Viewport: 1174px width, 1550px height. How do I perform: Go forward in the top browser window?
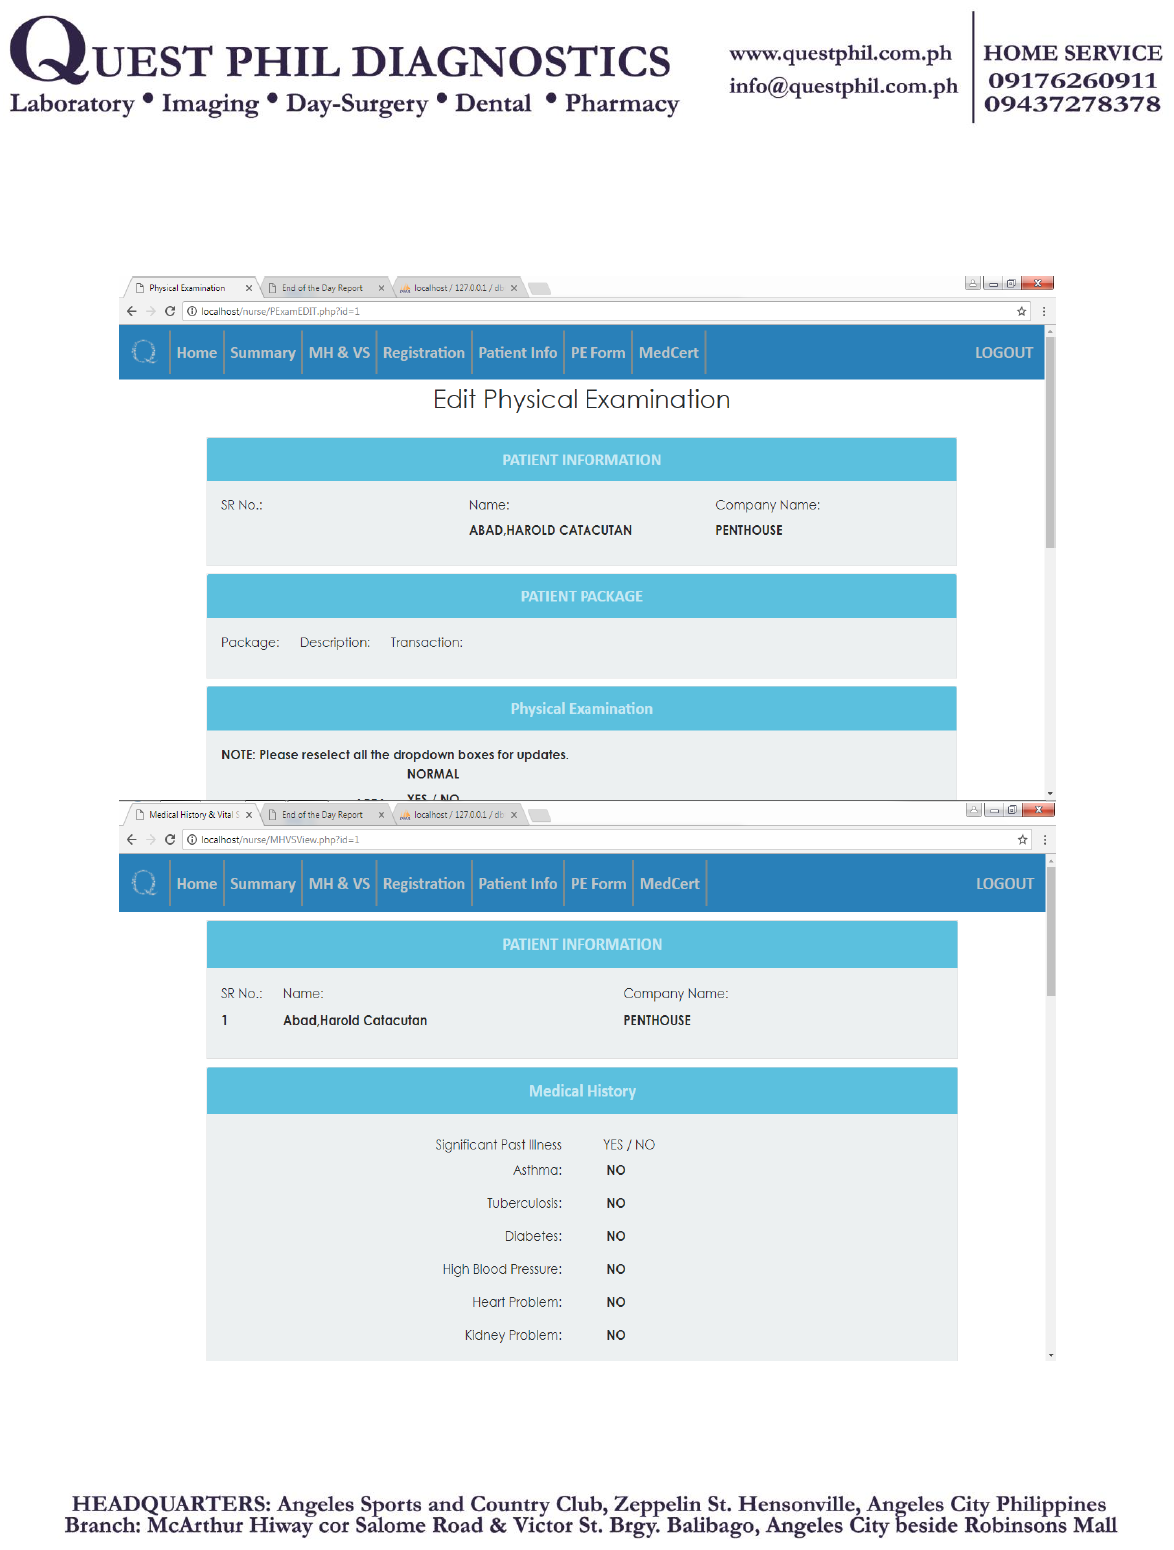[x=150, y=311]
